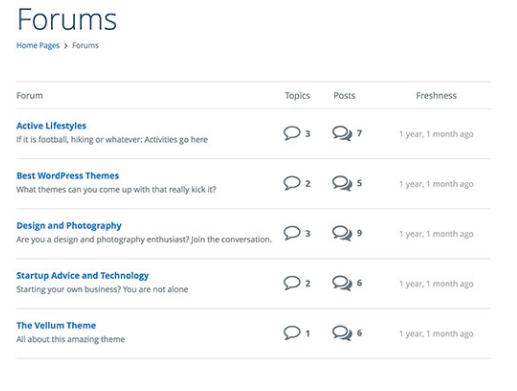Screen dimensions: 517x391
Task: Click the Active Lifestyles topics speech bubble icon
Action: (x=292, y=133)
